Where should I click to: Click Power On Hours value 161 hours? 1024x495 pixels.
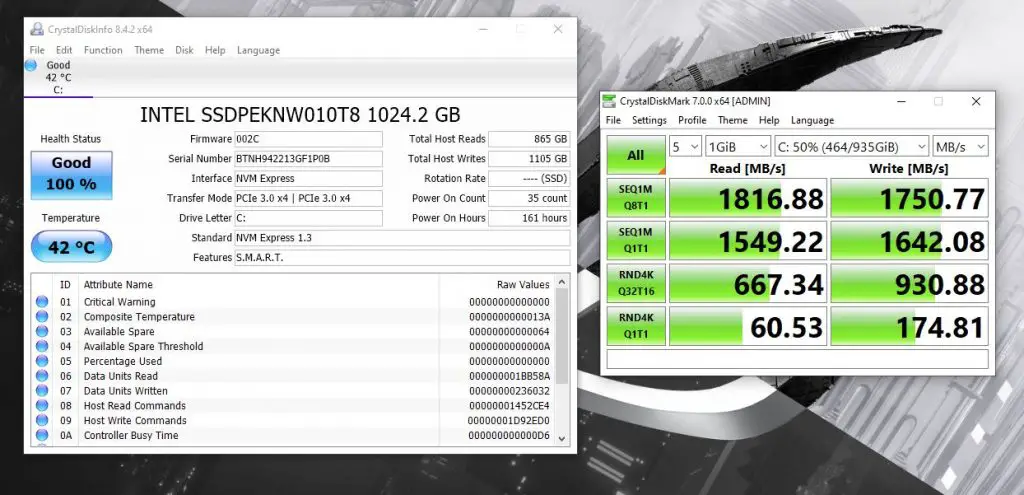pyautogui.click(x=529, y=218)
